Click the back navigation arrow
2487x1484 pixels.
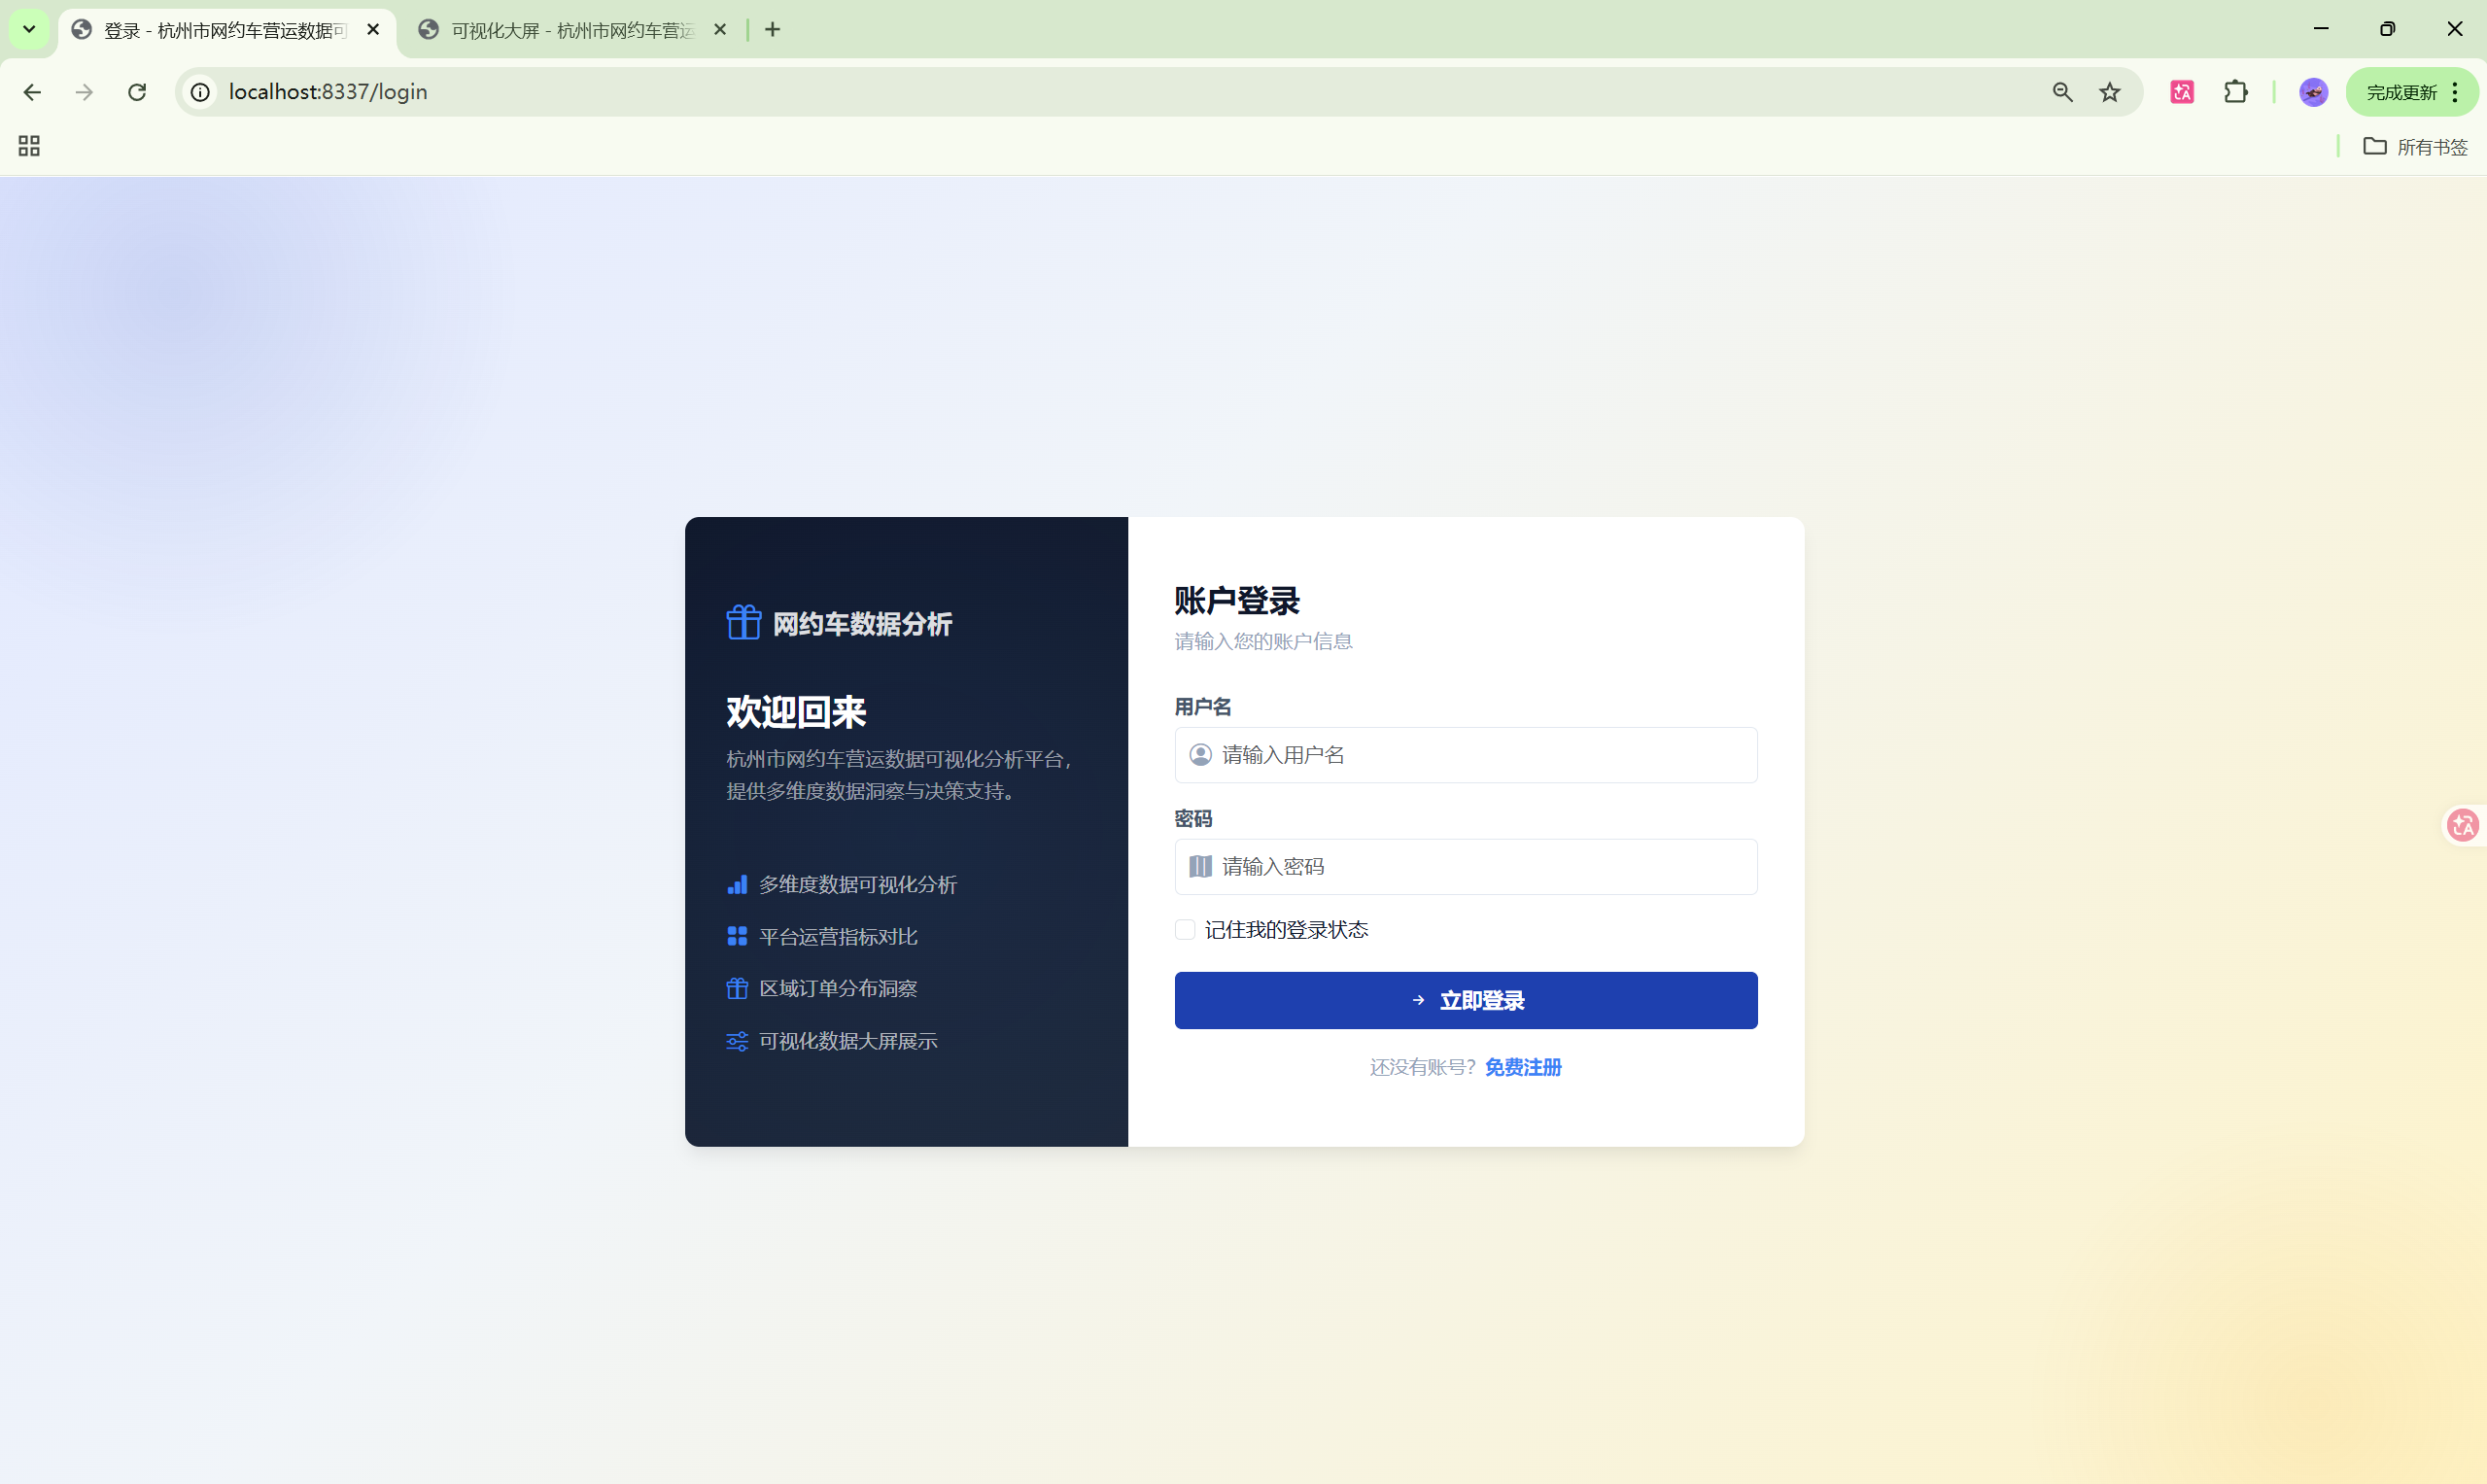33,91
